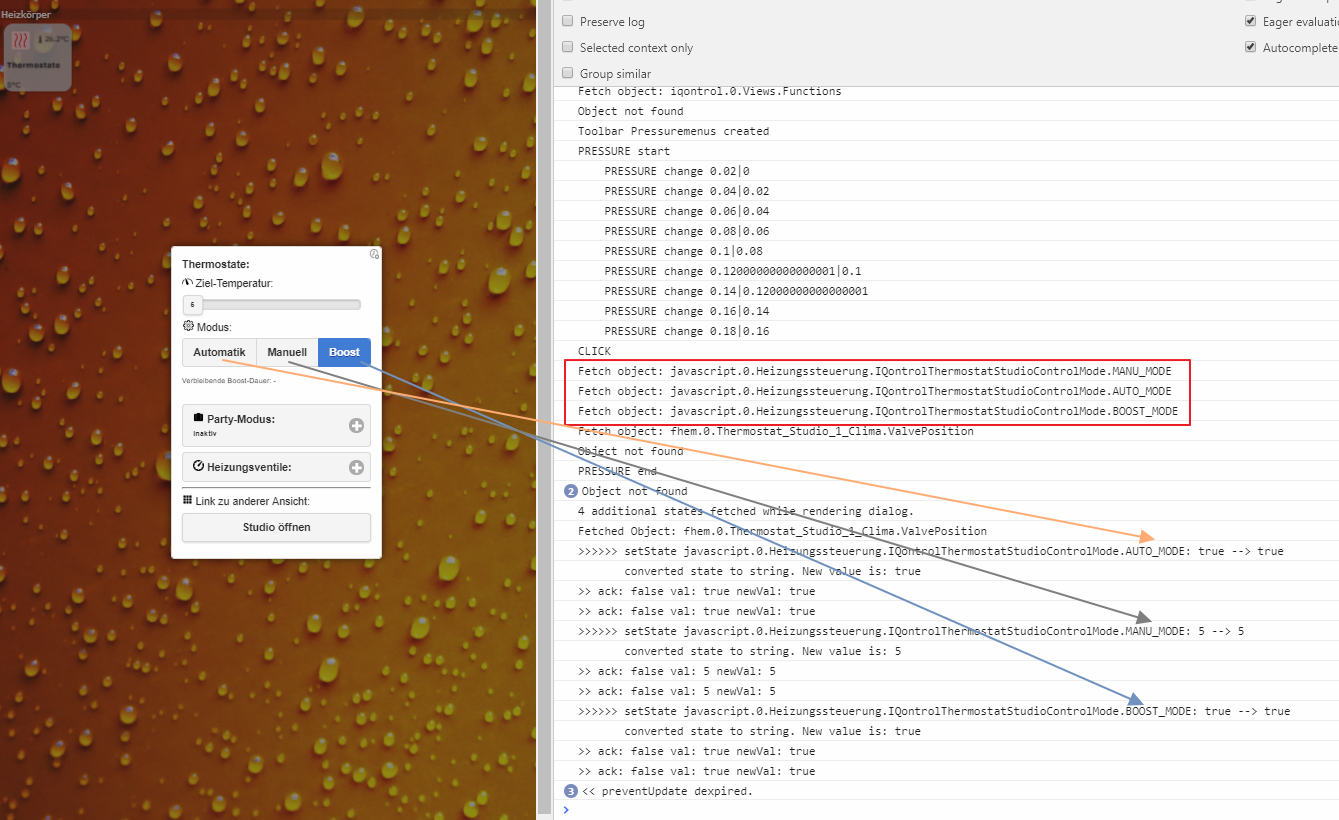Click the PRESSURE change 0.06|0.04 line
Viewport: 1339px width, 820px height.
(x=687, y=211)
